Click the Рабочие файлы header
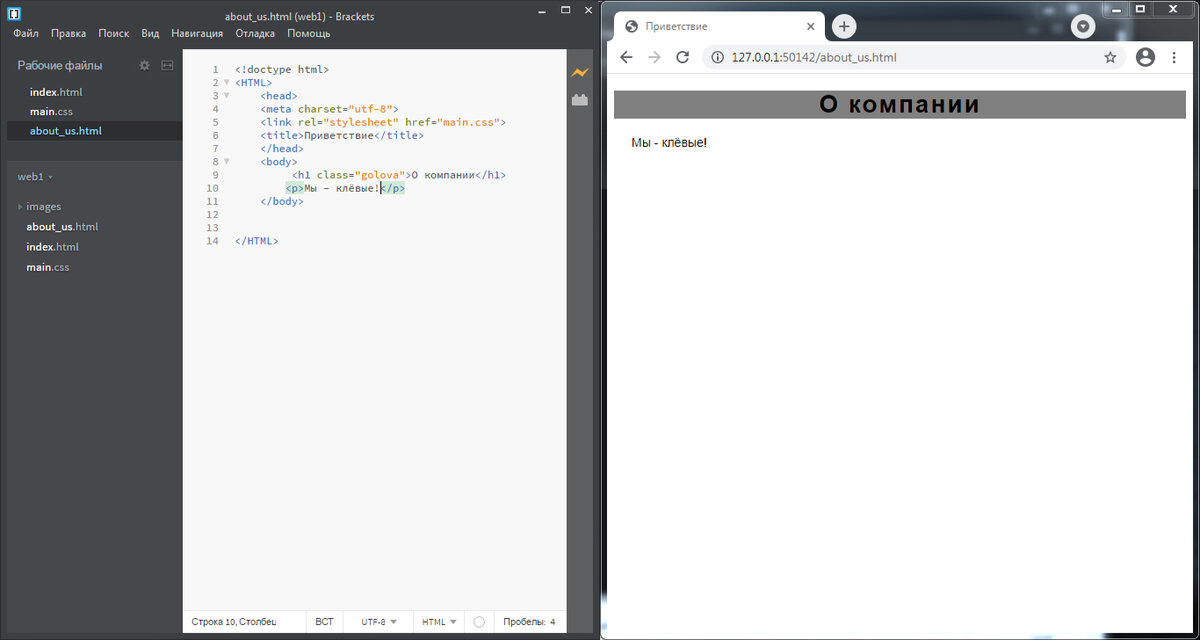The image size is (1200, 640). coord(60,65)
